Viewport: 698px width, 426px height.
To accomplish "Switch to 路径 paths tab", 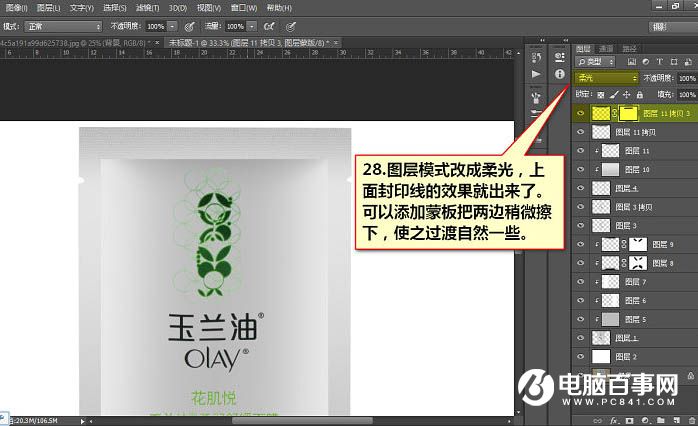I will click(629, 49).
